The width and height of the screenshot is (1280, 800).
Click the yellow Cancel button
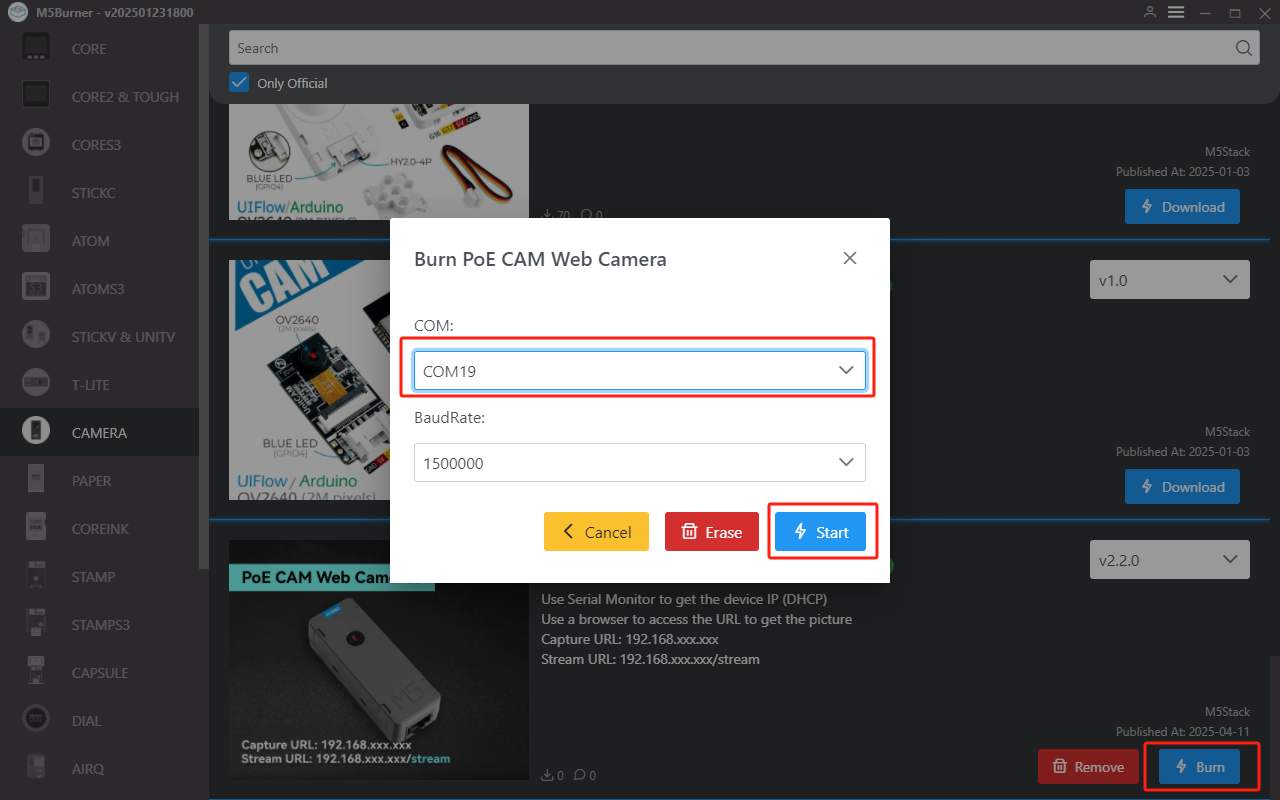click(x=596, y=532)
